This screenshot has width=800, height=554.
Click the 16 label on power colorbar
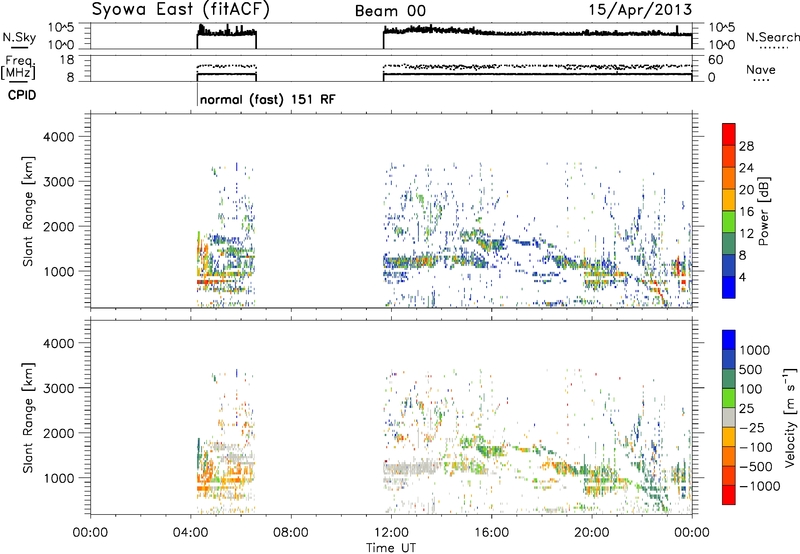746,212
